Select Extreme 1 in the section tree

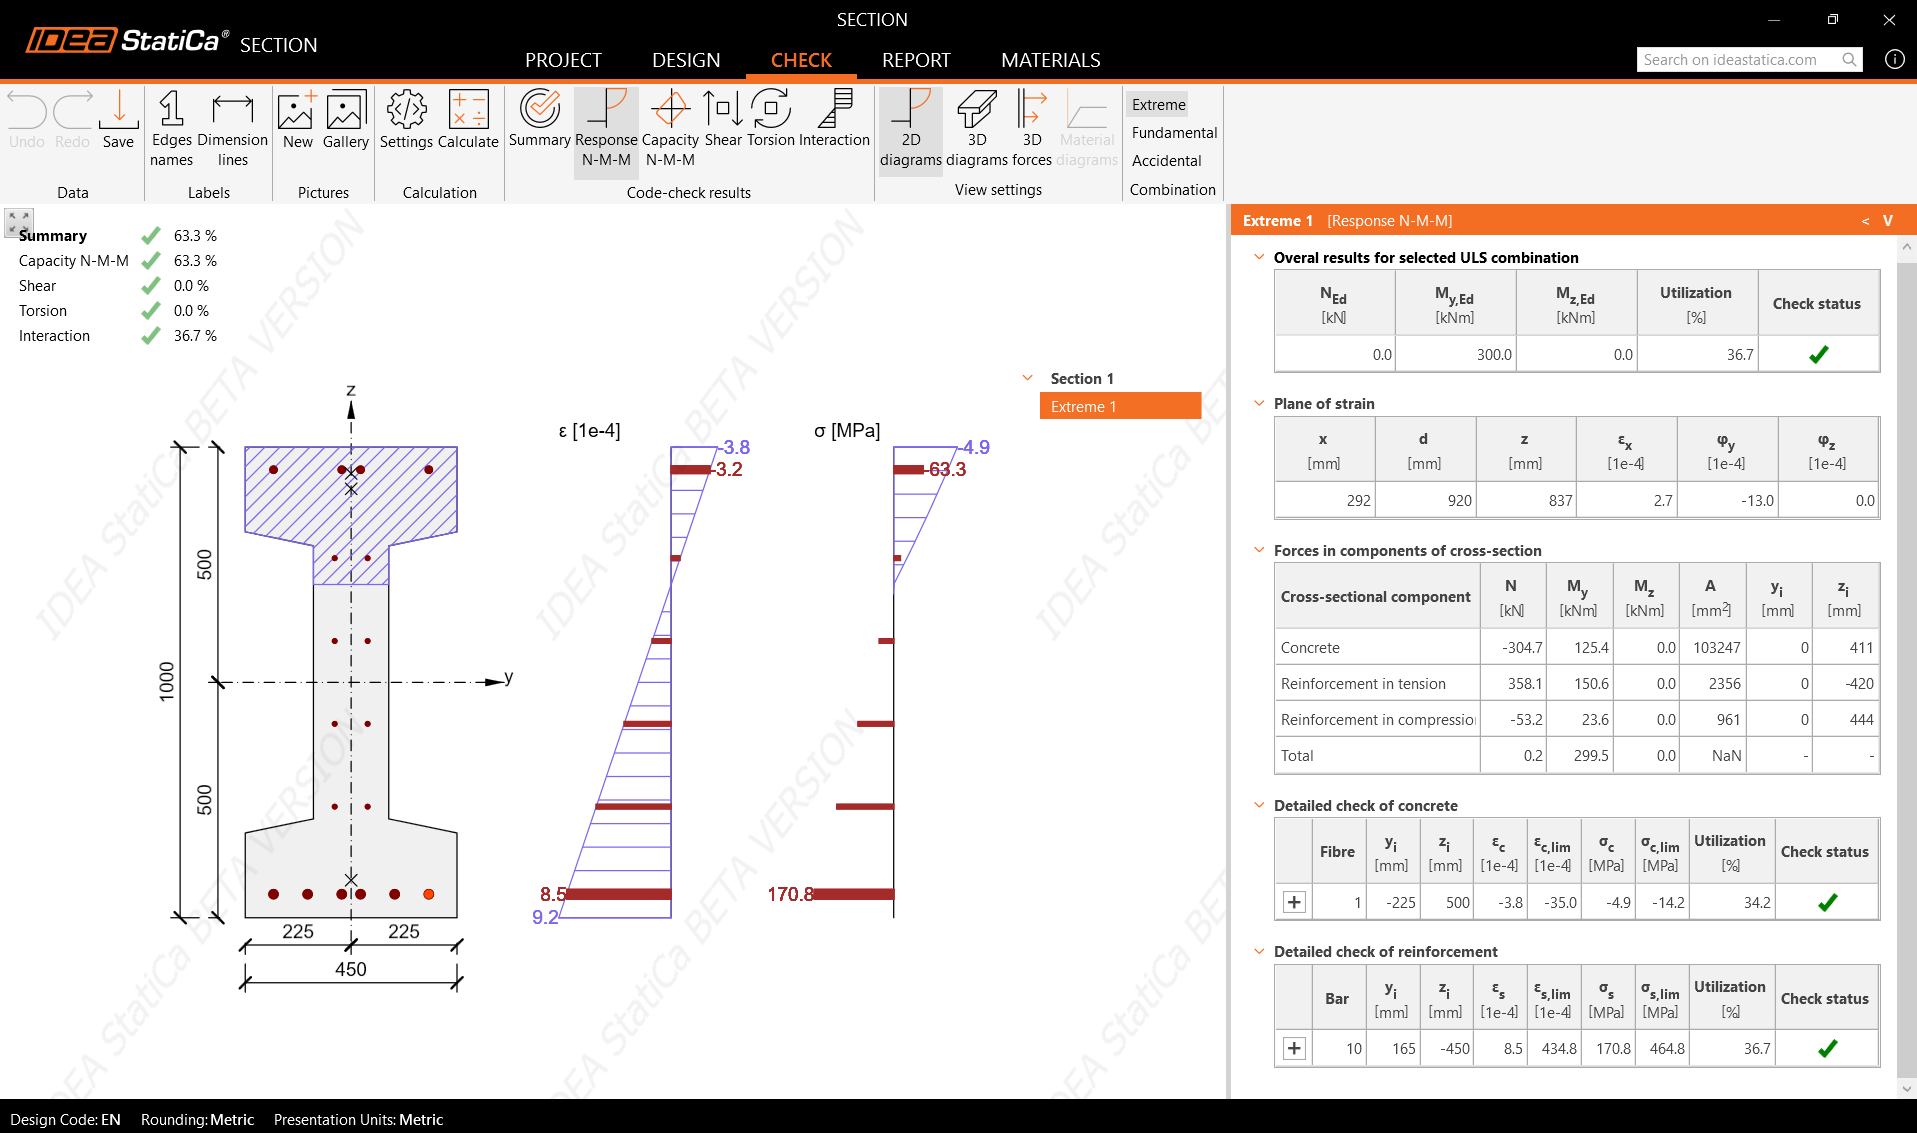coord(1119,406)
